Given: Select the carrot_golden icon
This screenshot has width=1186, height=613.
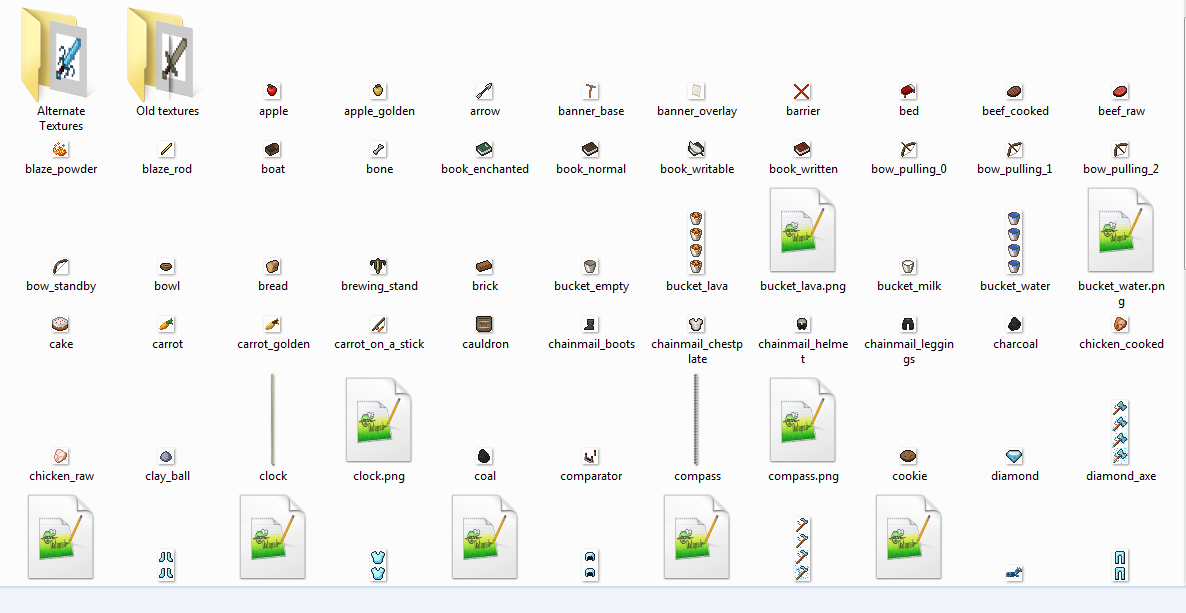Looking at the screenshot, I should coord(272,324).
